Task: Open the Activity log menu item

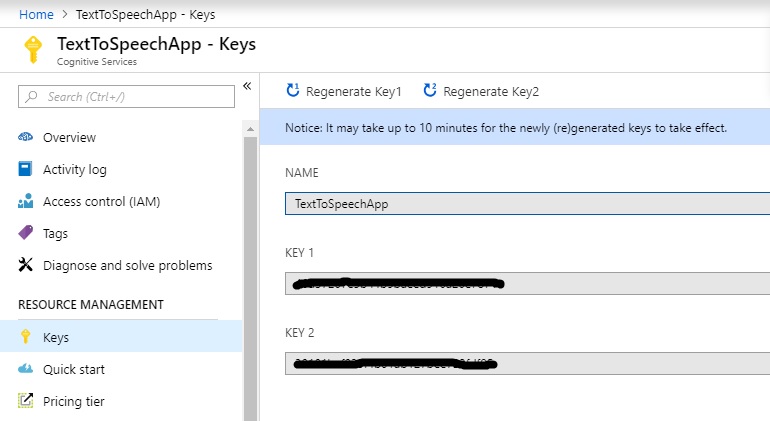Action: [74, 169]
